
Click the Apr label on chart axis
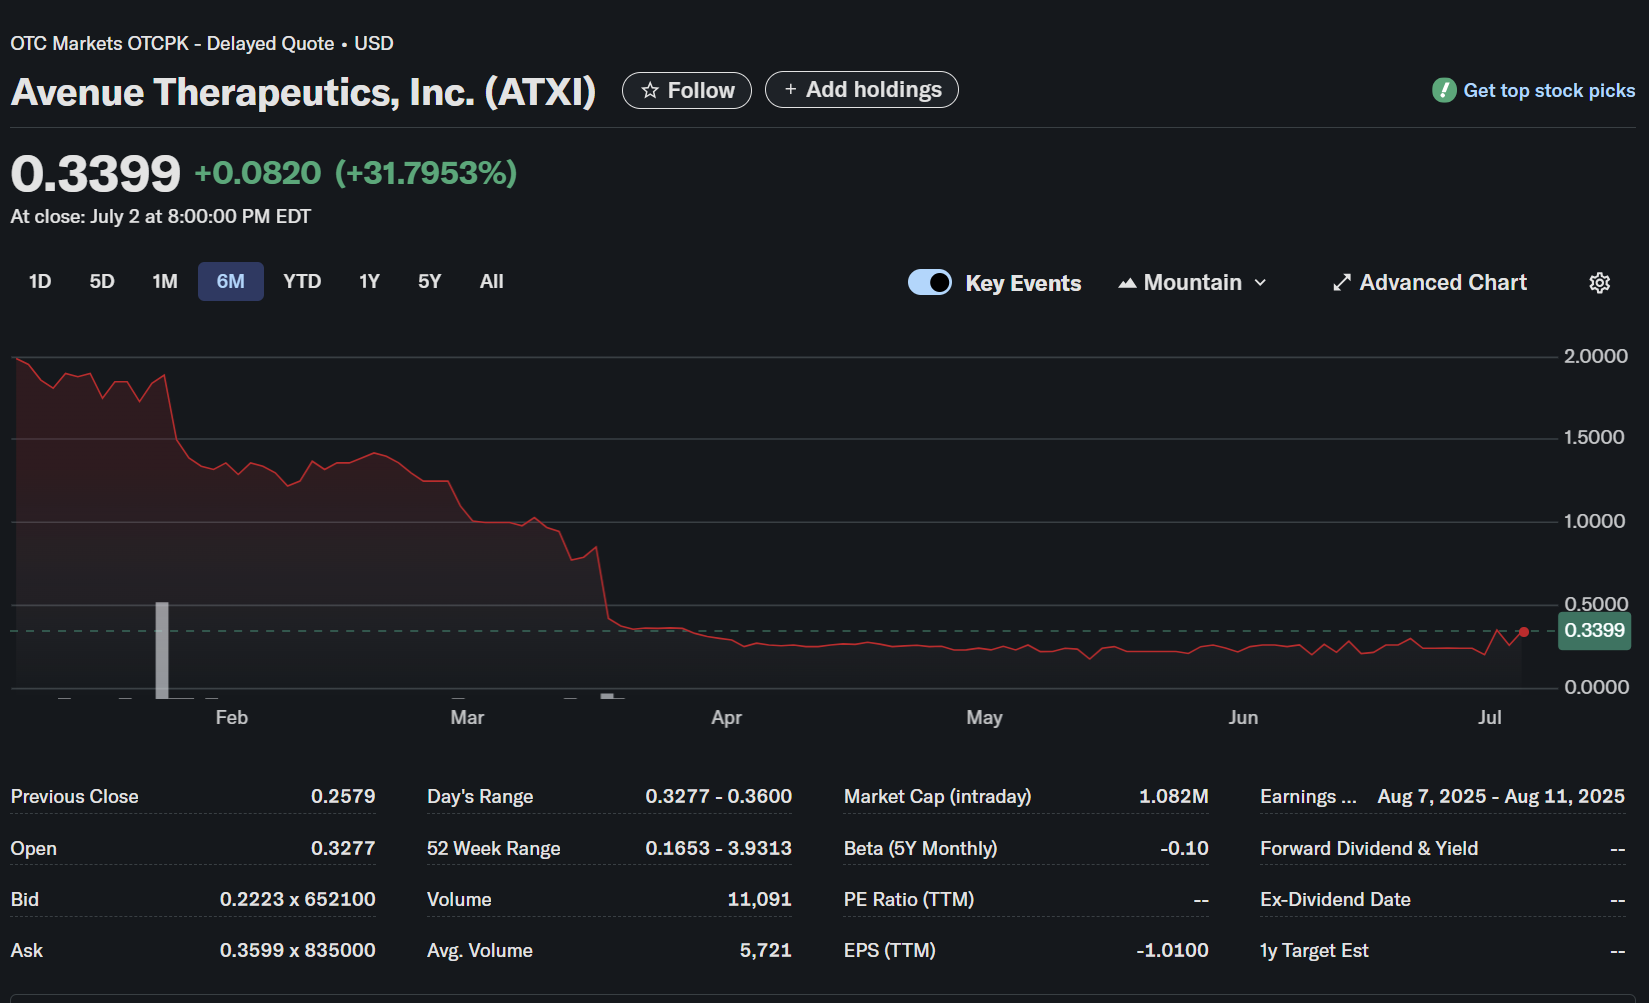click(727, 718)
